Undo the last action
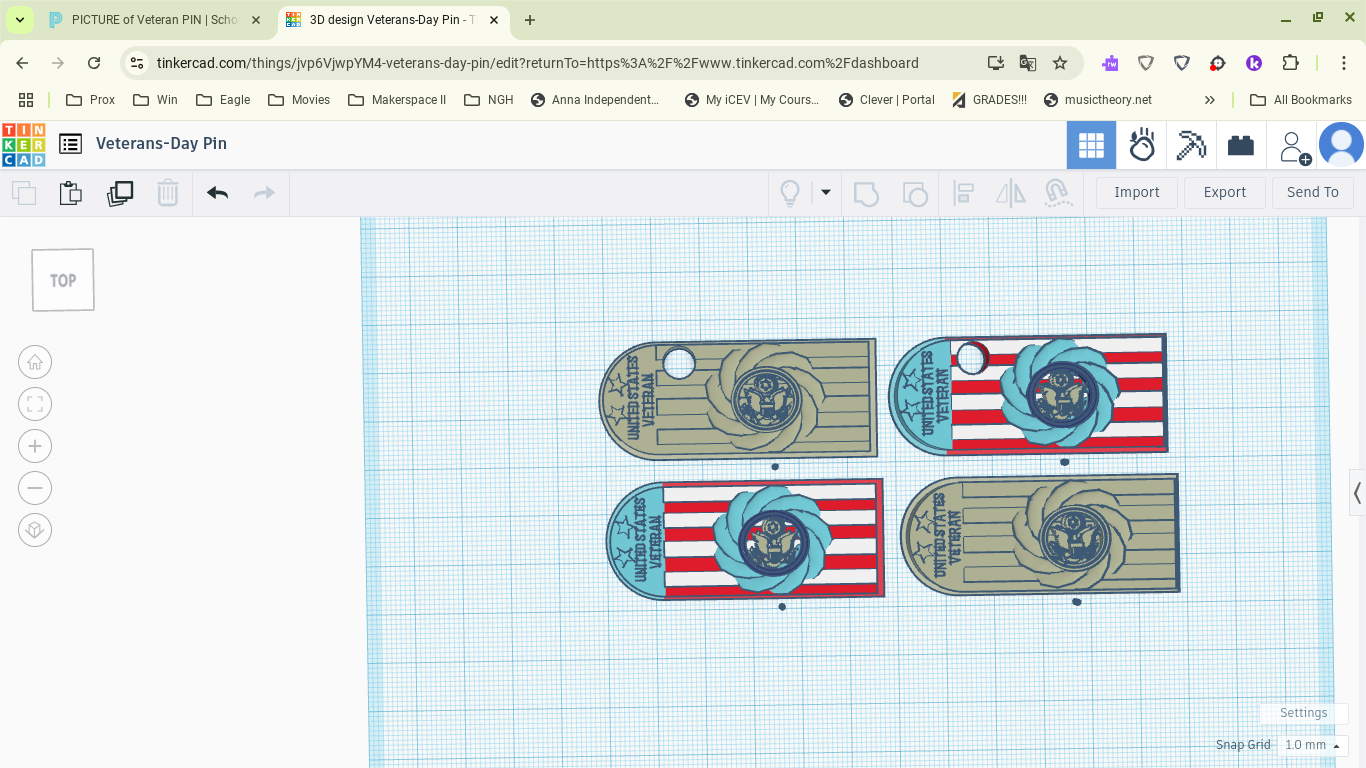The width and height of the screenshot is (1366, 768). coord(217,193)
